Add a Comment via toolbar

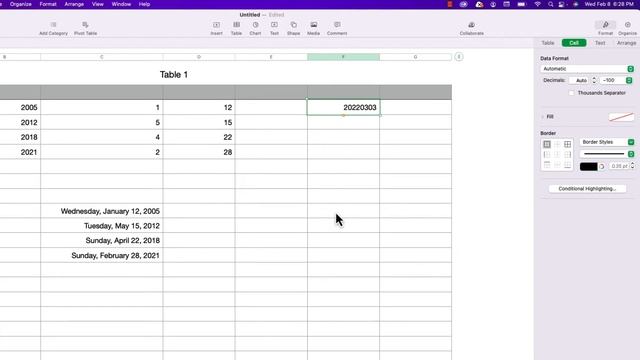click(x=337, y=25)
